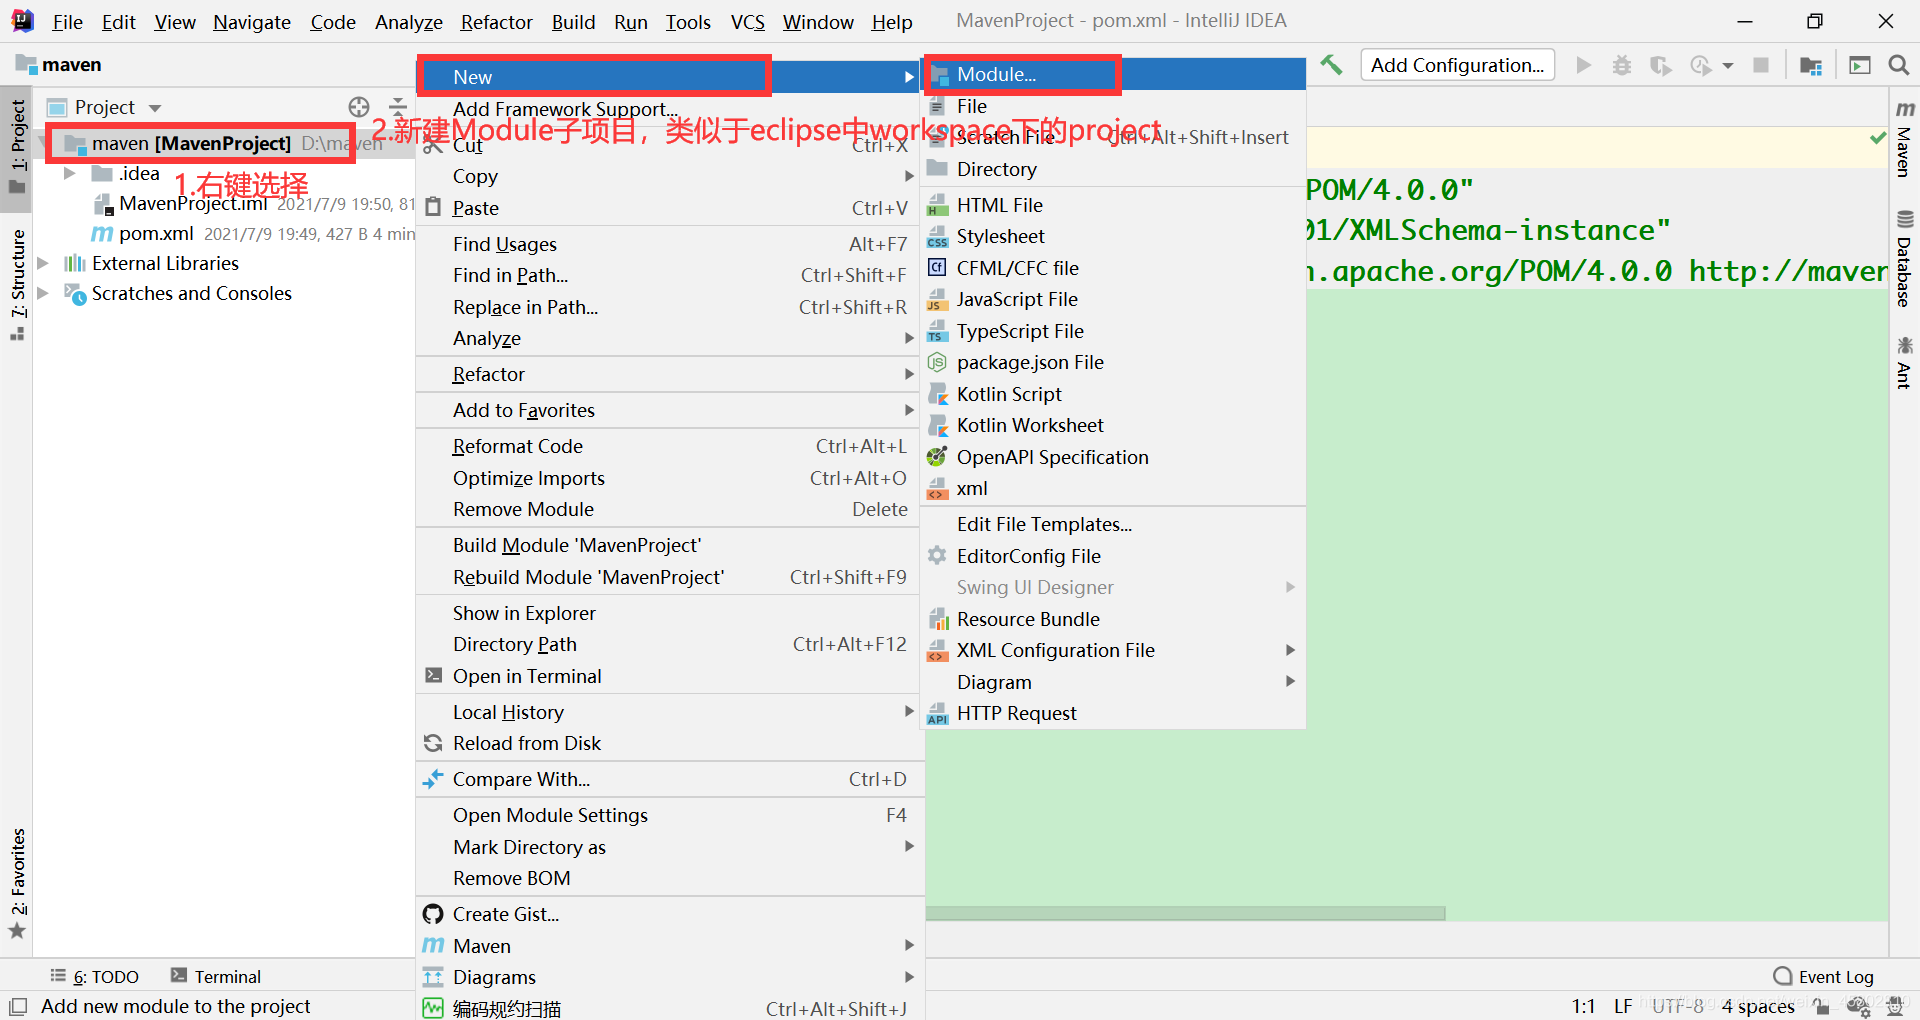Select HTTP Request in submenu
This screenshot has width=1920, height=1020.
[1114, 713]
